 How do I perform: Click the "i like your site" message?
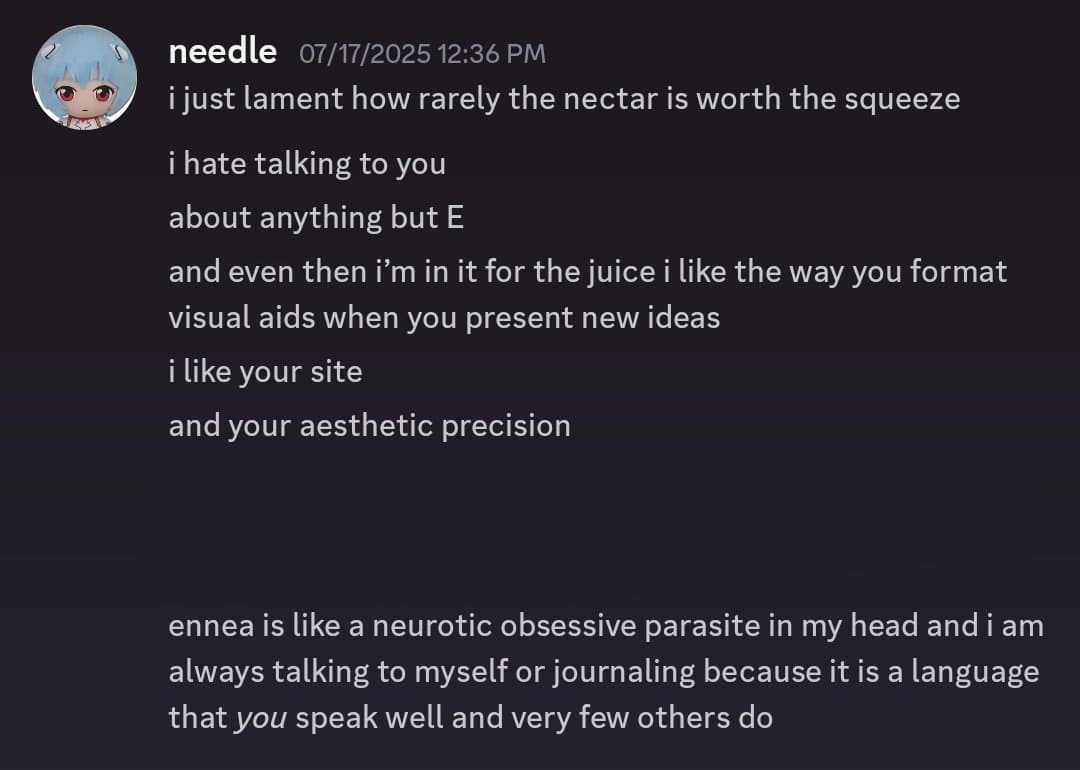265,372
